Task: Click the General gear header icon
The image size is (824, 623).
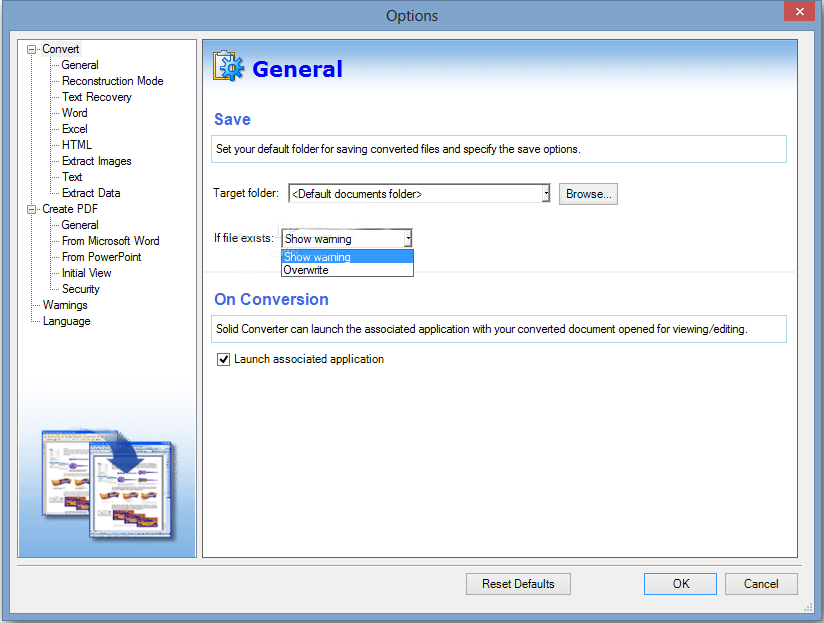Action: pyautogui.click(x=228, y=66)
